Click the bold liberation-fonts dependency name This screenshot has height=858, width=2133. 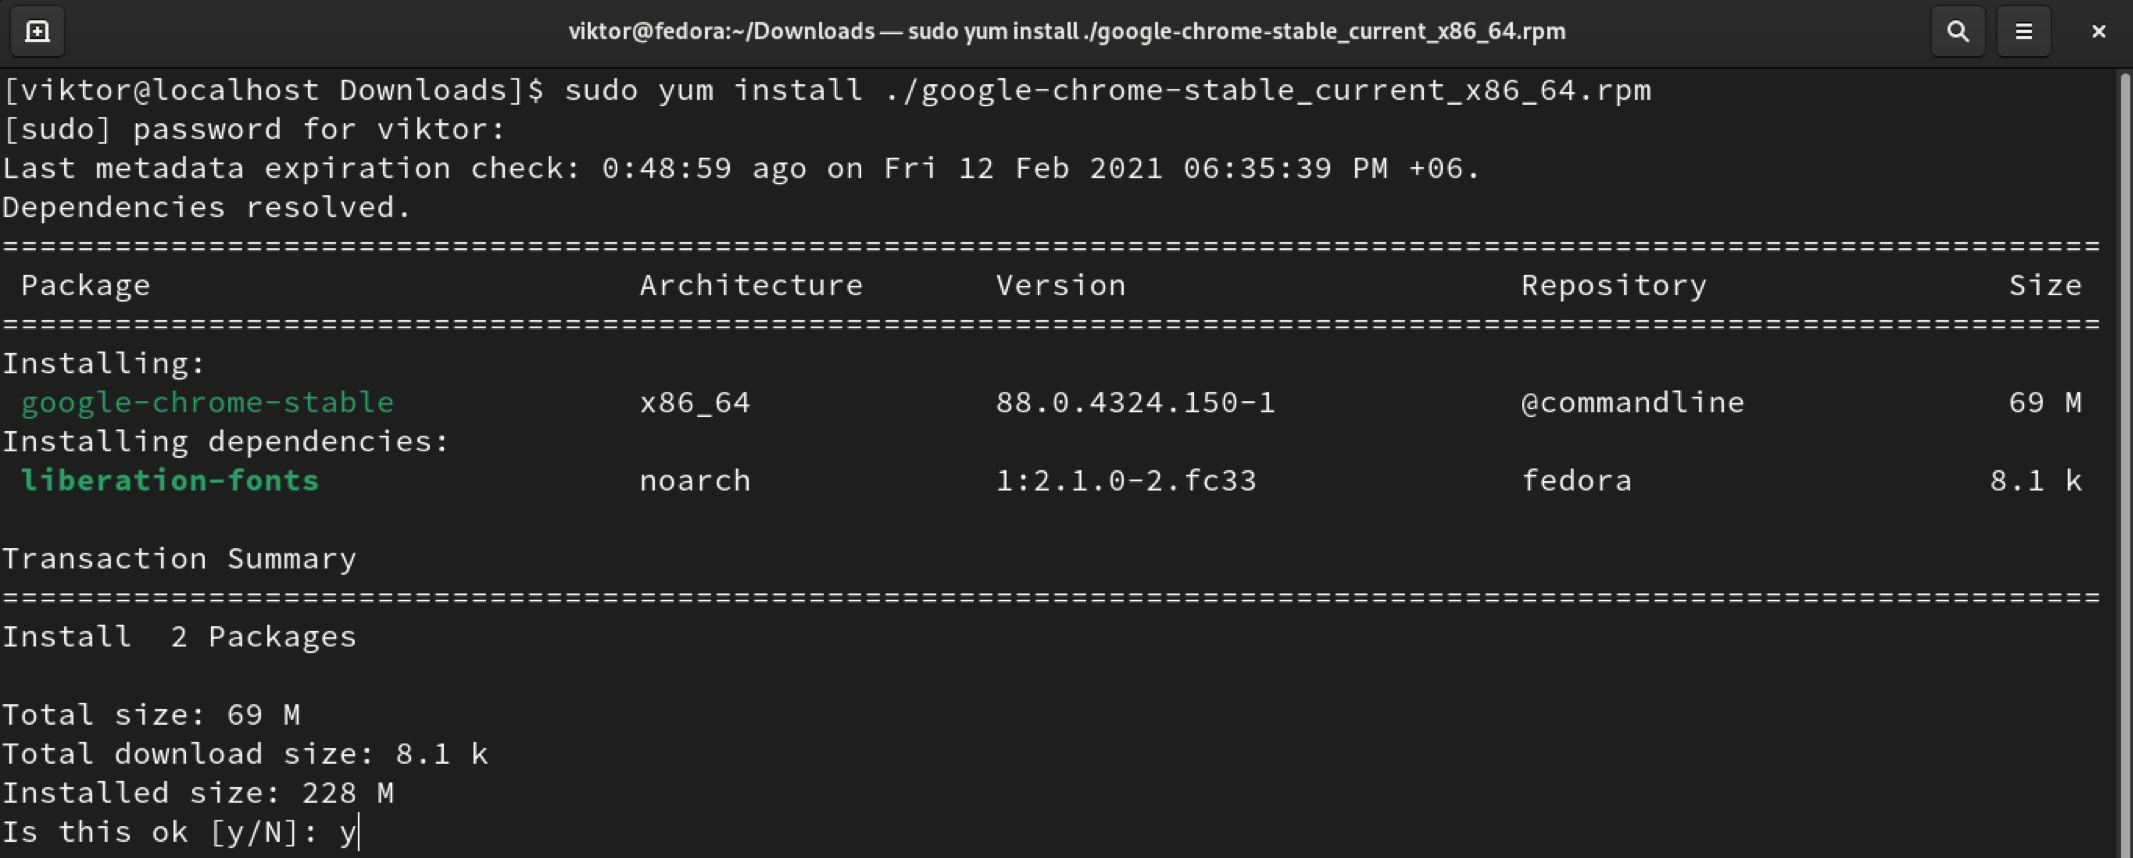pyautogui.click(x=170, y=481)
